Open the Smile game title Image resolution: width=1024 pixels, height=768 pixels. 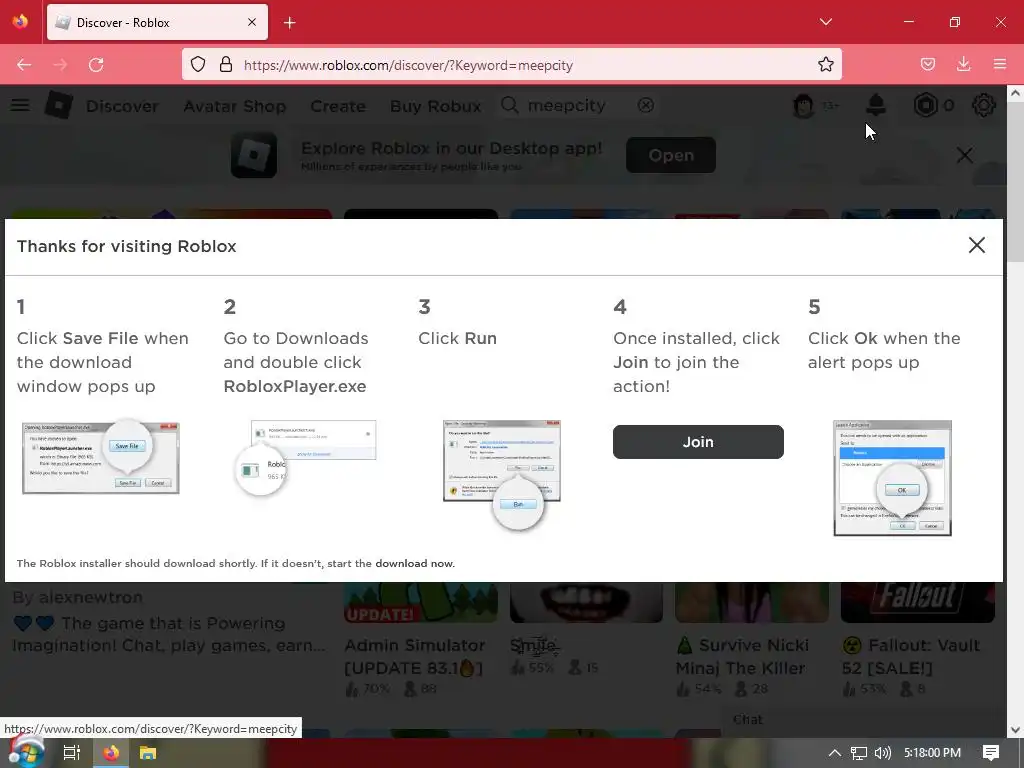(x=534, y=645)
